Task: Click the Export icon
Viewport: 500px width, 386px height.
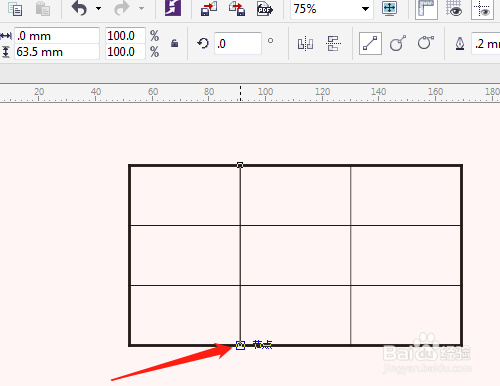Action: (237, 8)
